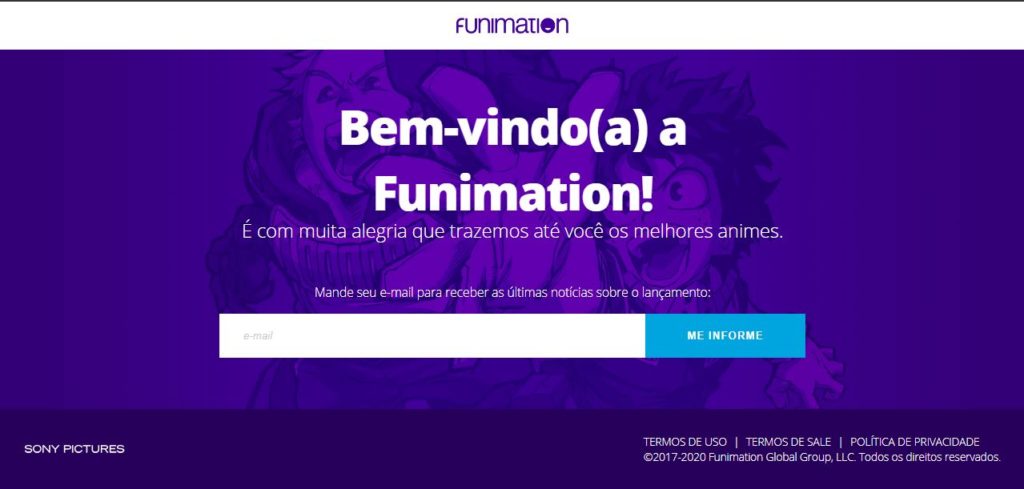This screenshot has height=489, width=1024.
Task: Click 'Todos os direitos reservados' footer text
Action: tap(929, 457)
